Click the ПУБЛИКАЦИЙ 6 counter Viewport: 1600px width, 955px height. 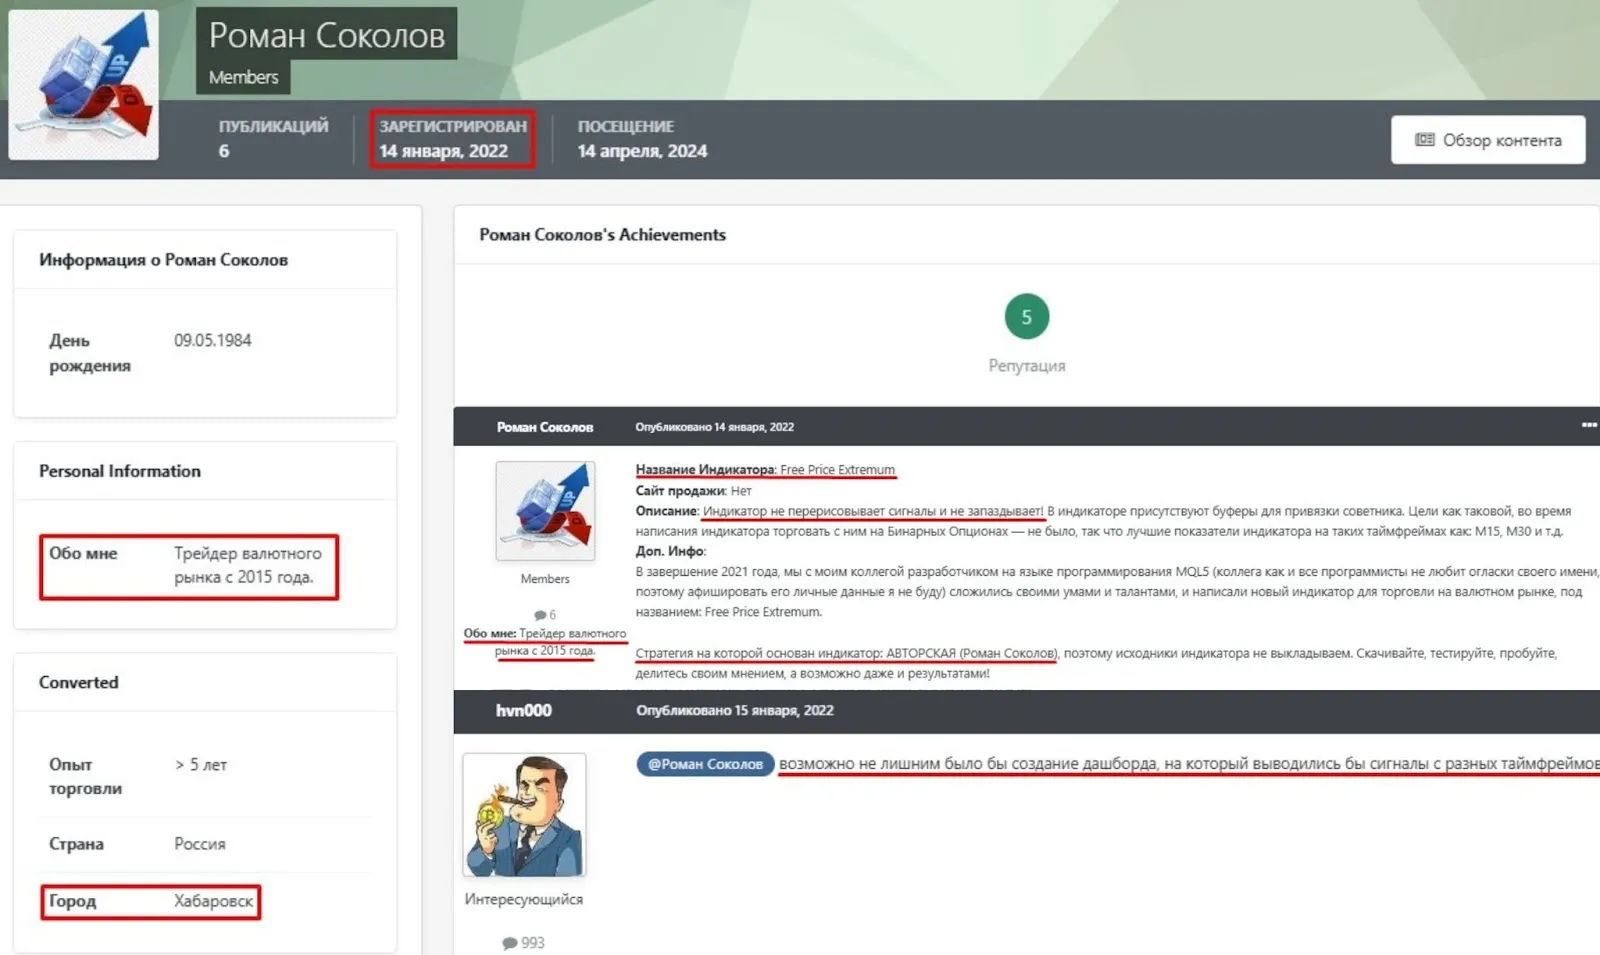pyautogui.click(x=273, y=138)
